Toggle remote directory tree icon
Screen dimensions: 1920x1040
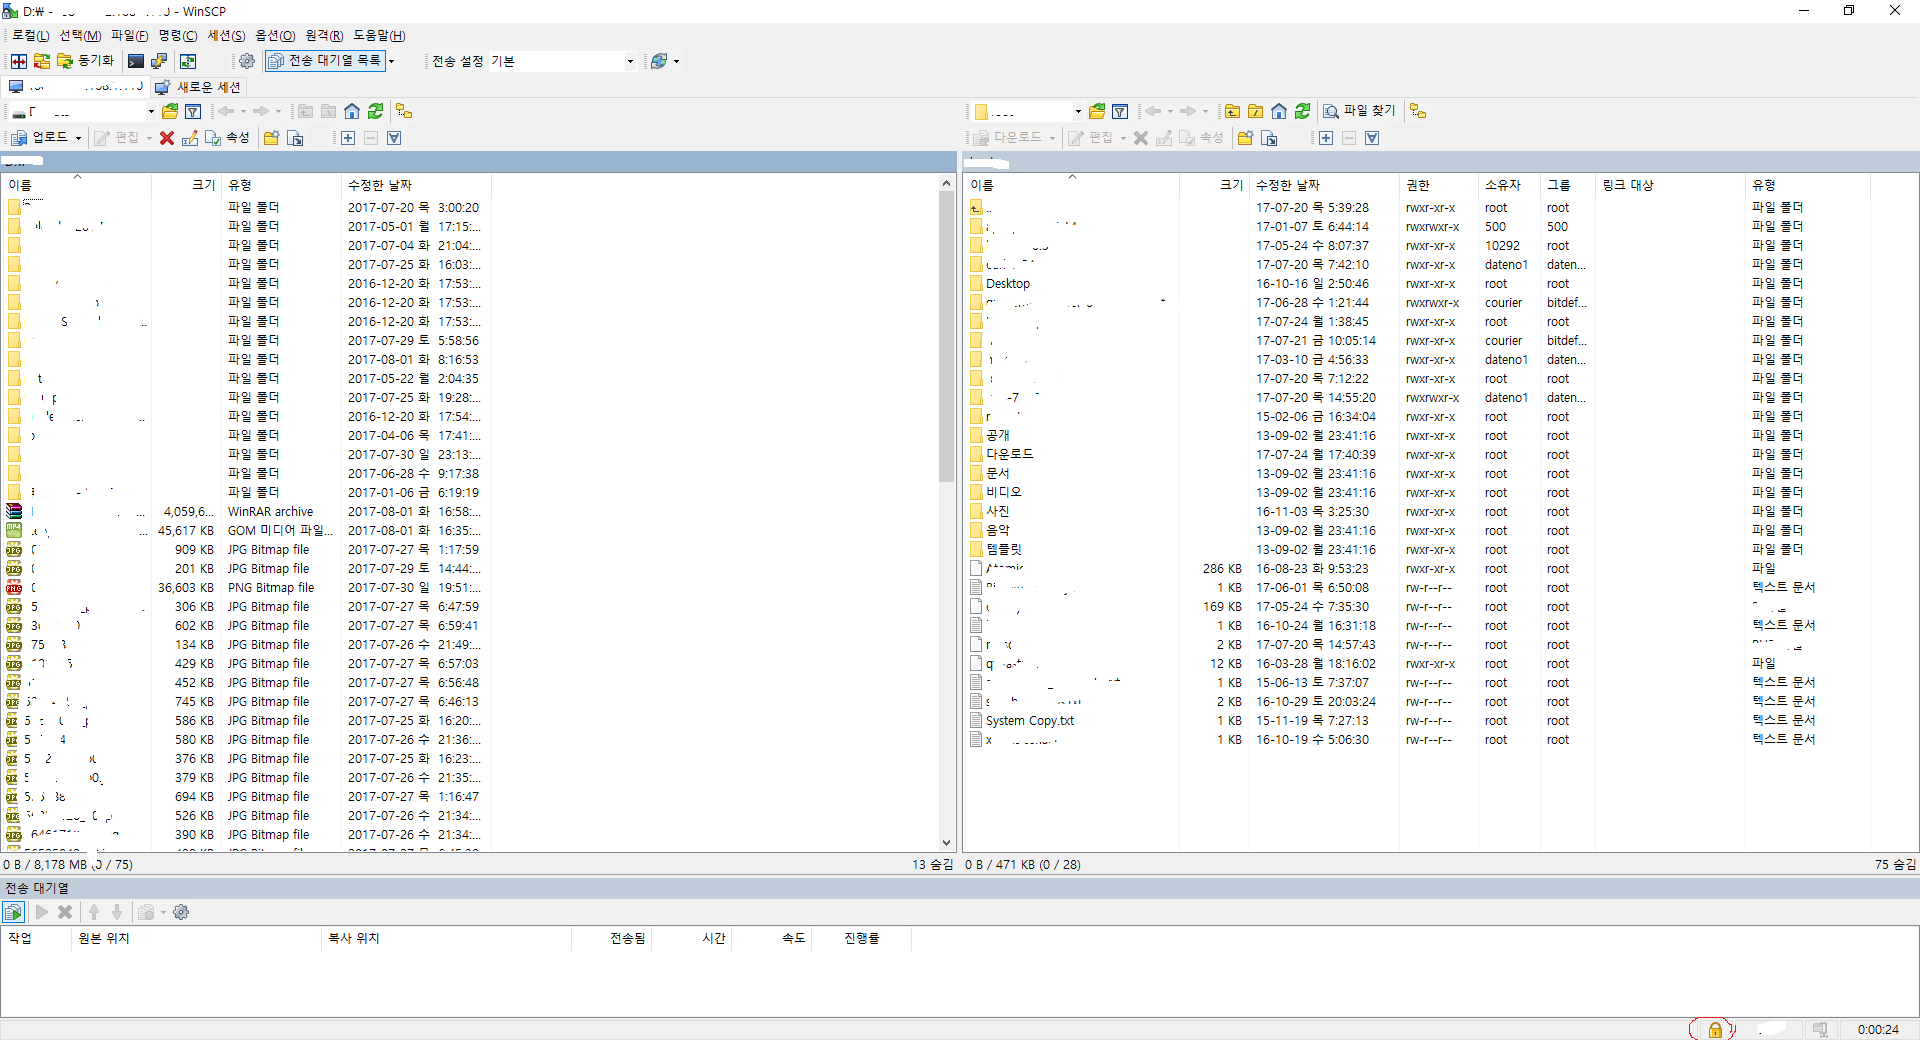pos(1418,111)
